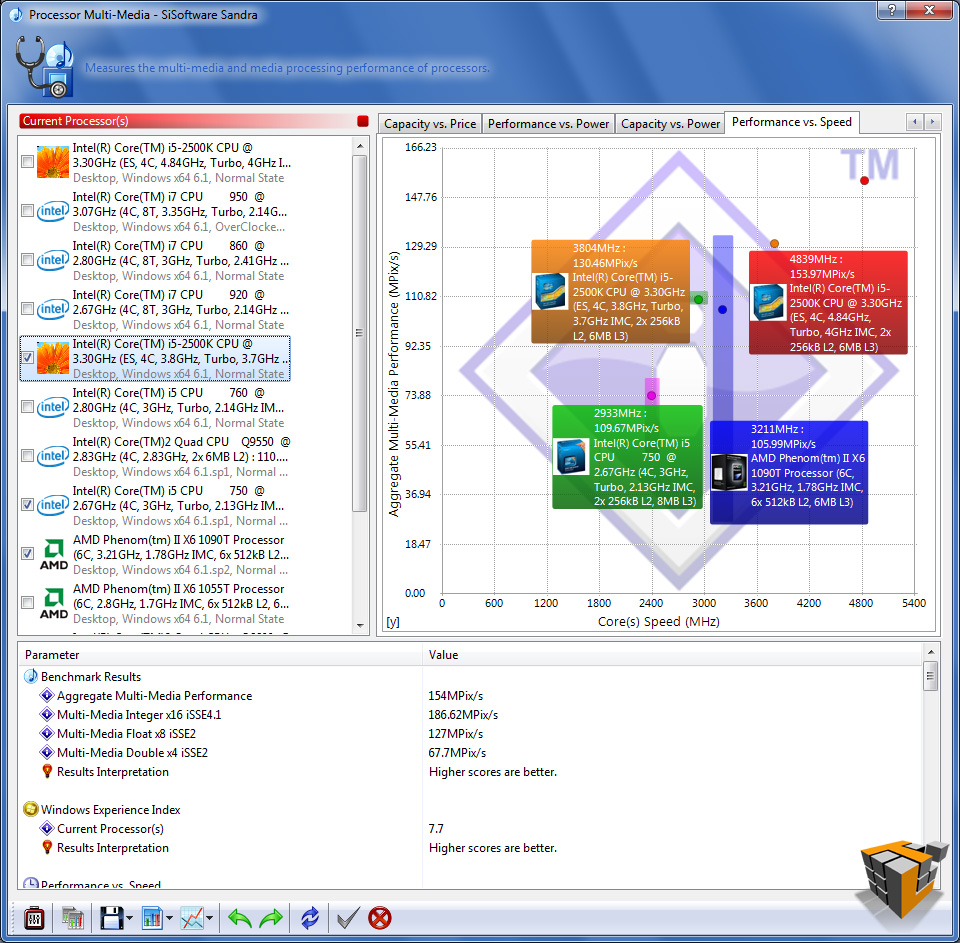Viewport: 960px width, 943px height.
Task: Click the benchmark options icon in bottom toolbar
Action: pos(34,919)
